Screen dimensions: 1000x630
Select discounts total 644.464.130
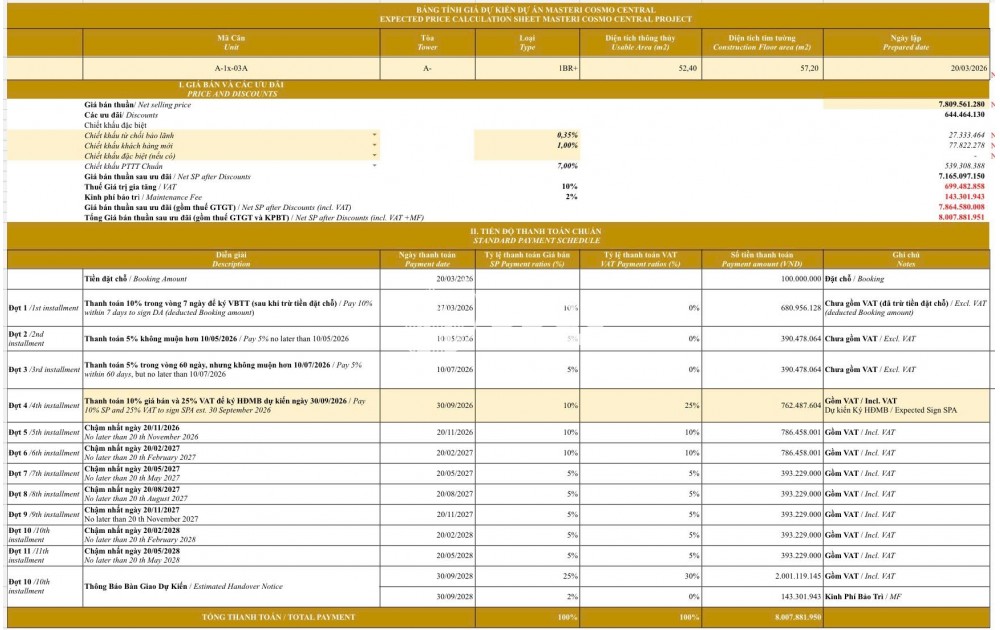tap(964, 115)
